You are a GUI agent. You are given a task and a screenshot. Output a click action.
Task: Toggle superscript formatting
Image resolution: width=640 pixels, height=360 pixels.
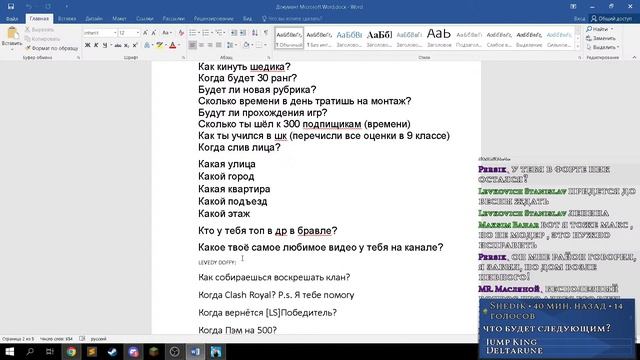(x=135, y=45)
